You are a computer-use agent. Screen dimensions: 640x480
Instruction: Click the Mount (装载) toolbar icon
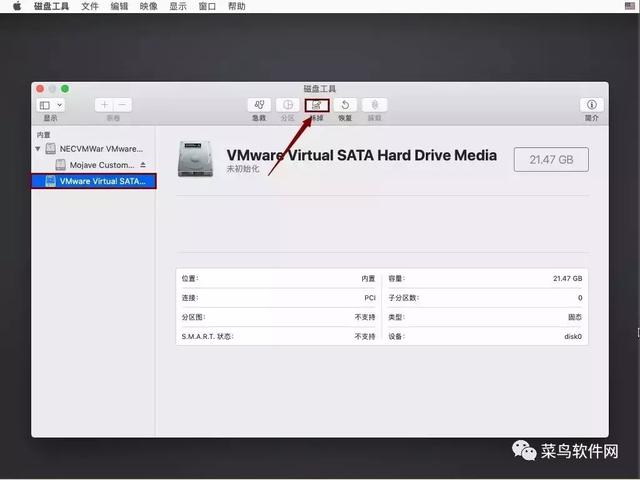click(x=374, y=105)
